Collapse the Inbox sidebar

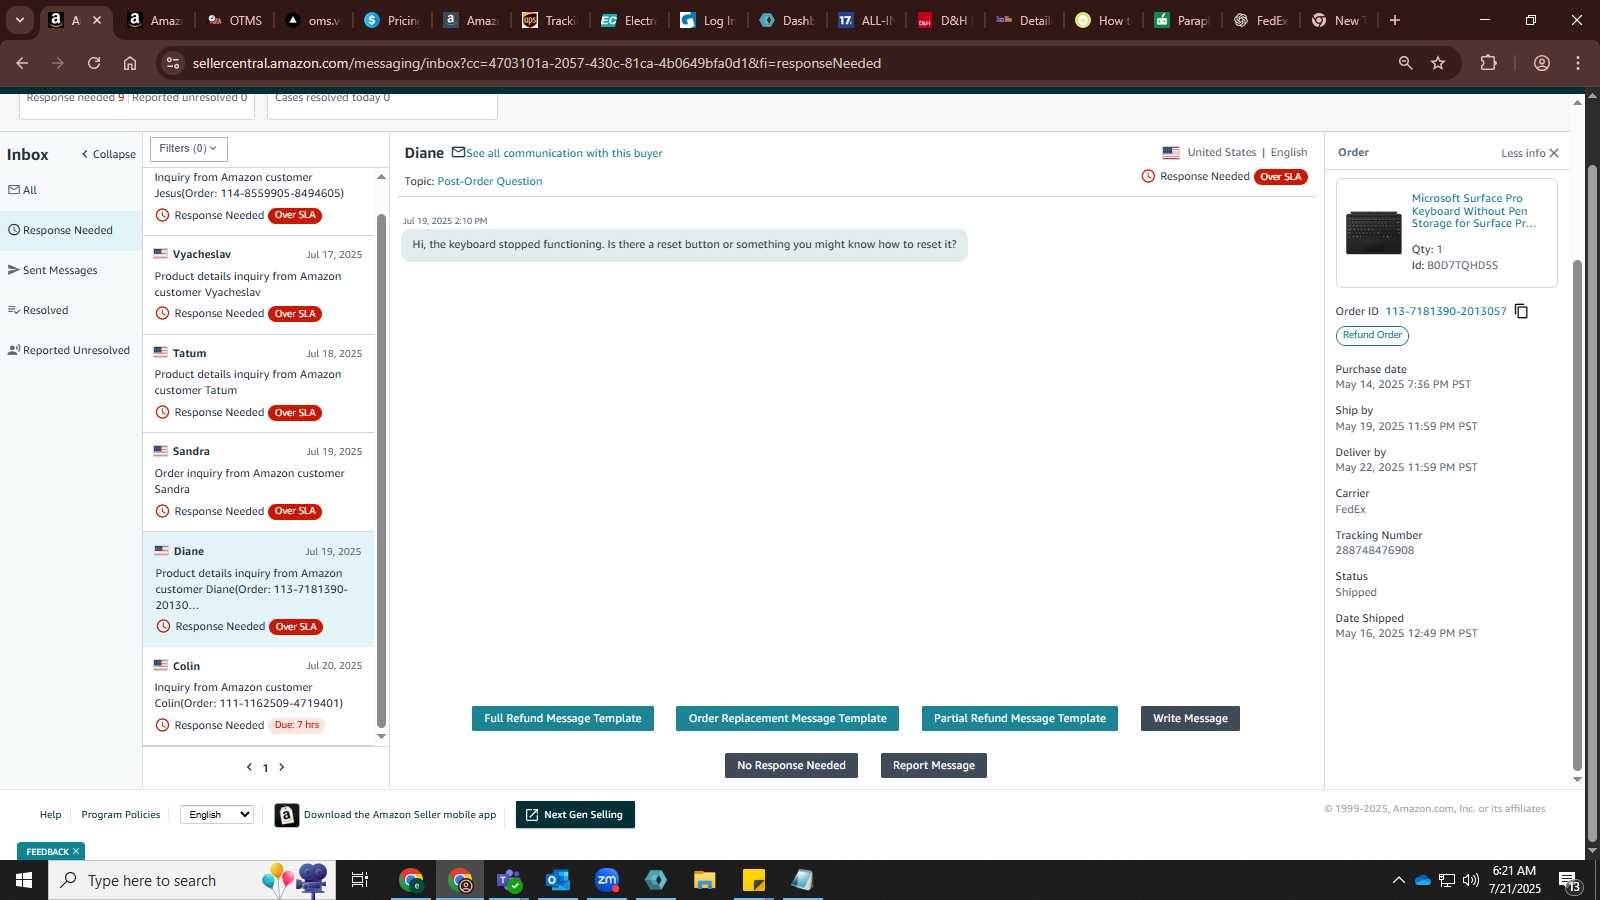click(108, 154)
